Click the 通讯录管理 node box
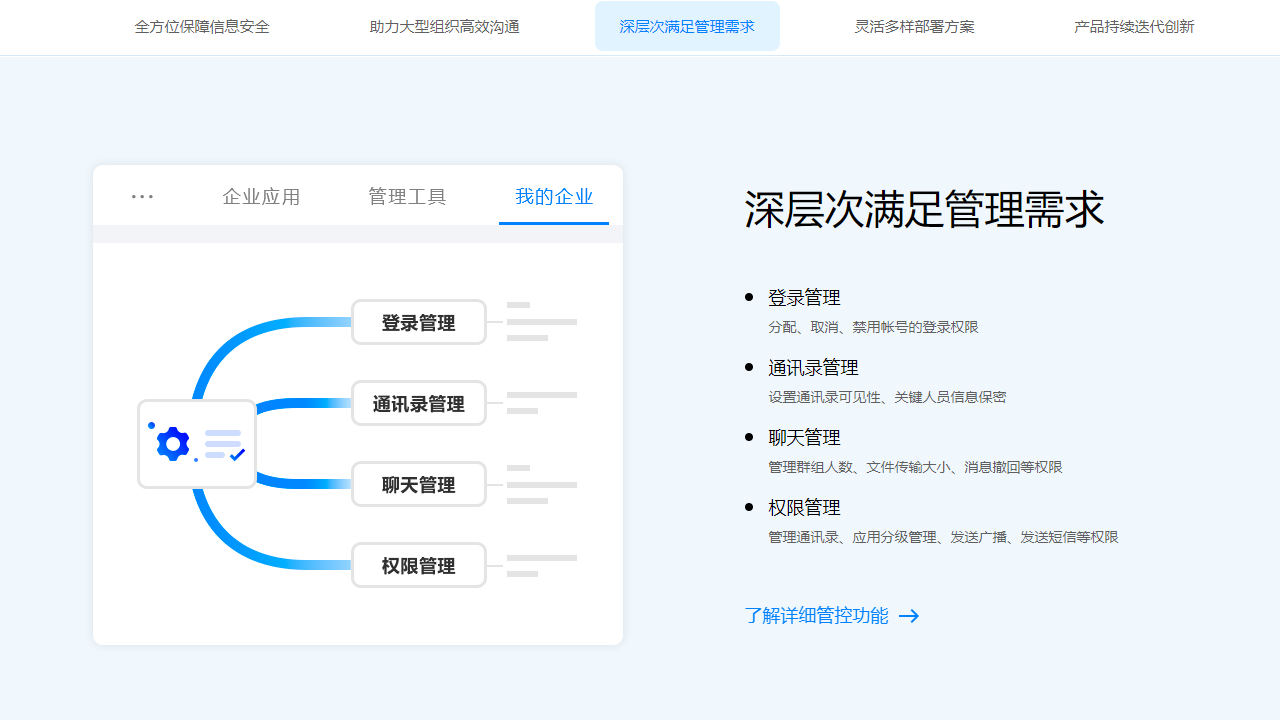This screenshot has width=1280, height=720. click(418, 403)
